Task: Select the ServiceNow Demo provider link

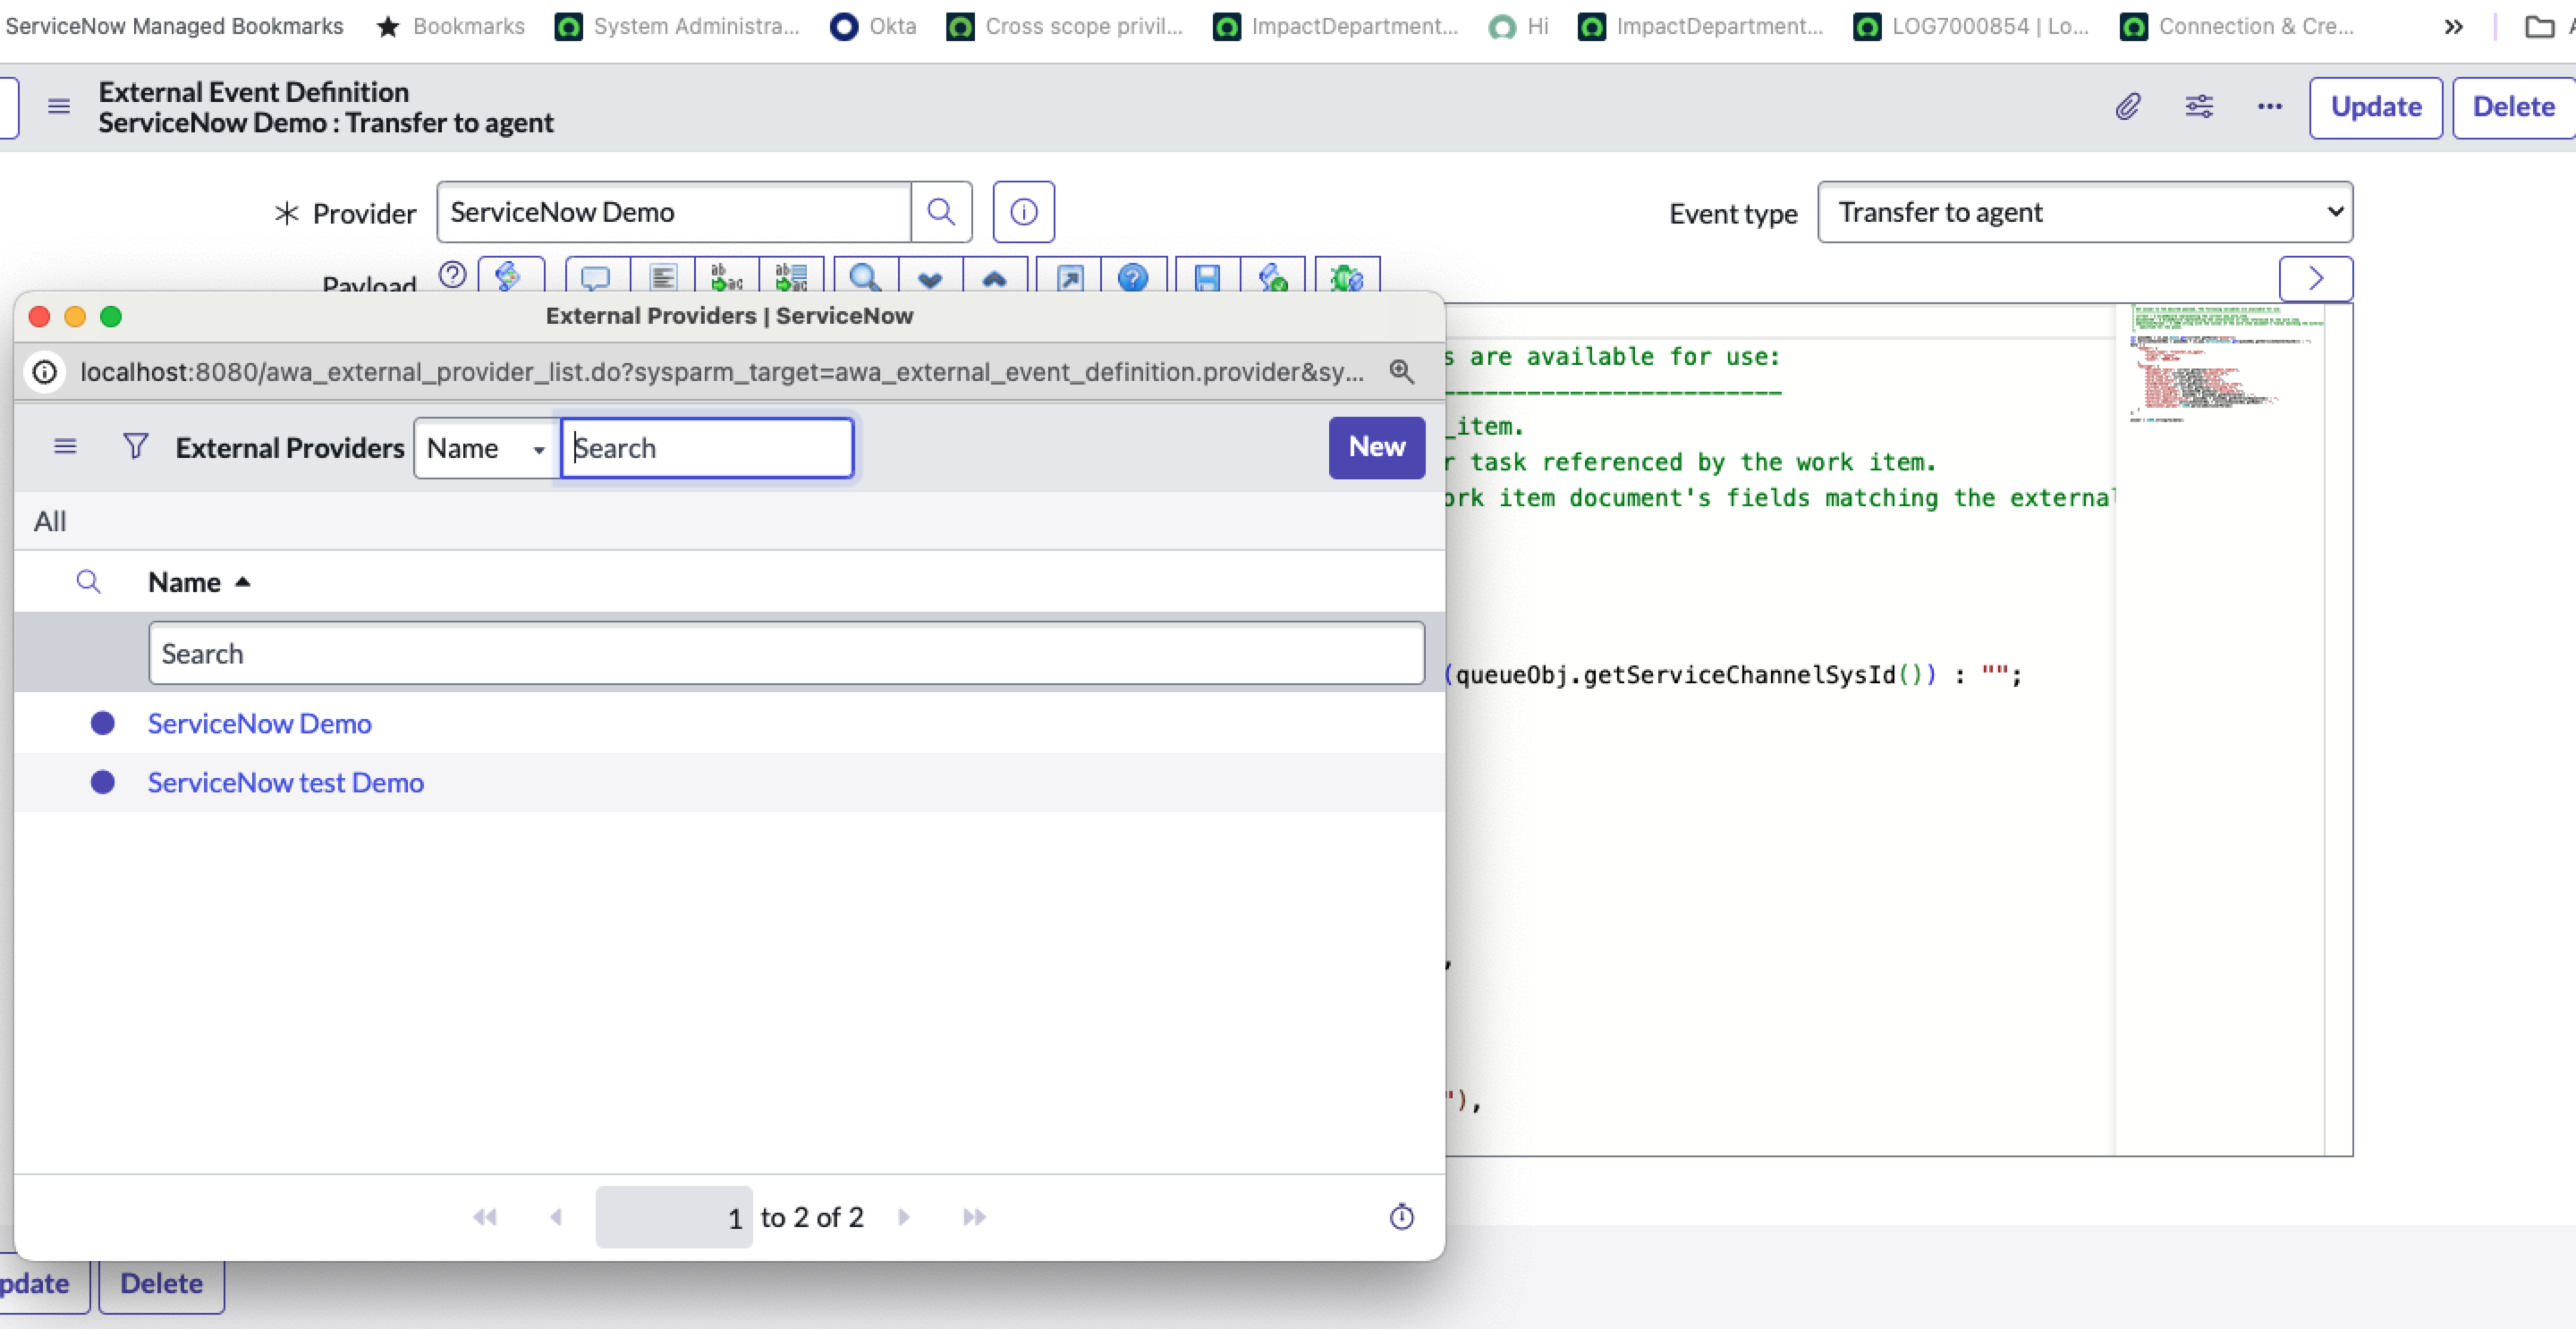Action: 259,723
